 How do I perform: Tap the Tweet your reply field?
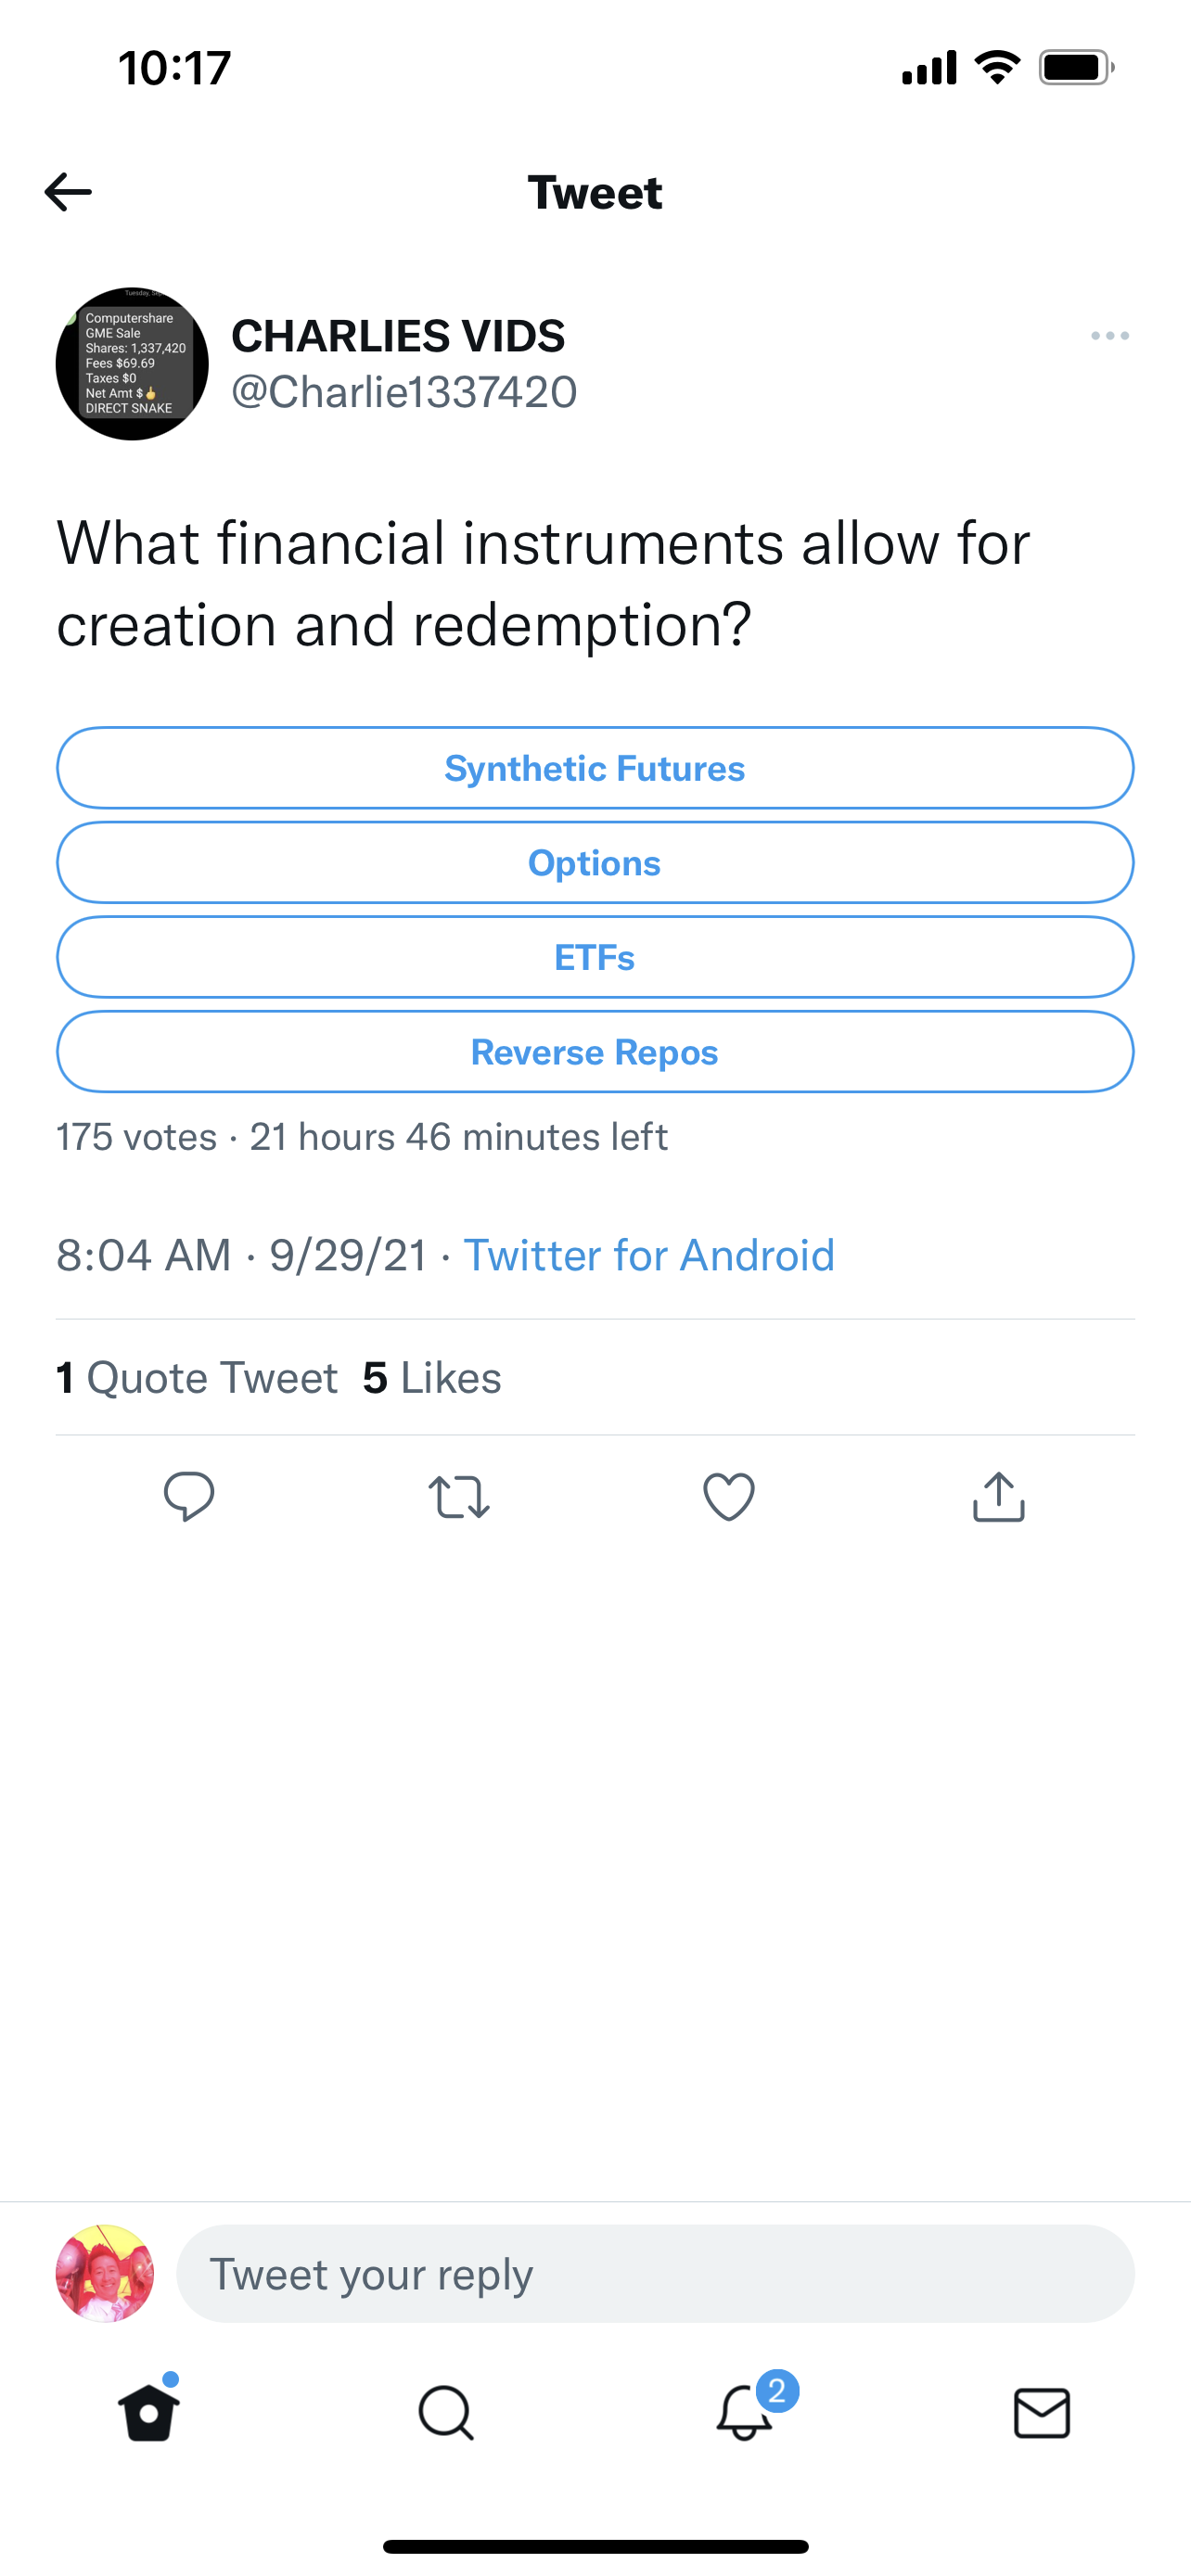(655, 2274)
